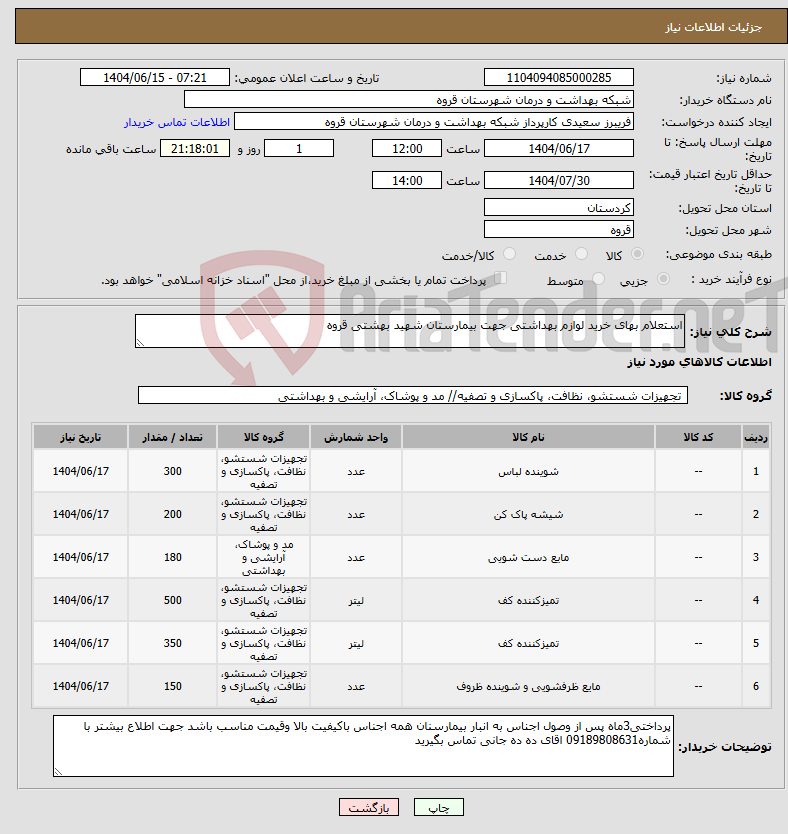Click the شرح کلی نیاز description text area

[x=410, y=331]
